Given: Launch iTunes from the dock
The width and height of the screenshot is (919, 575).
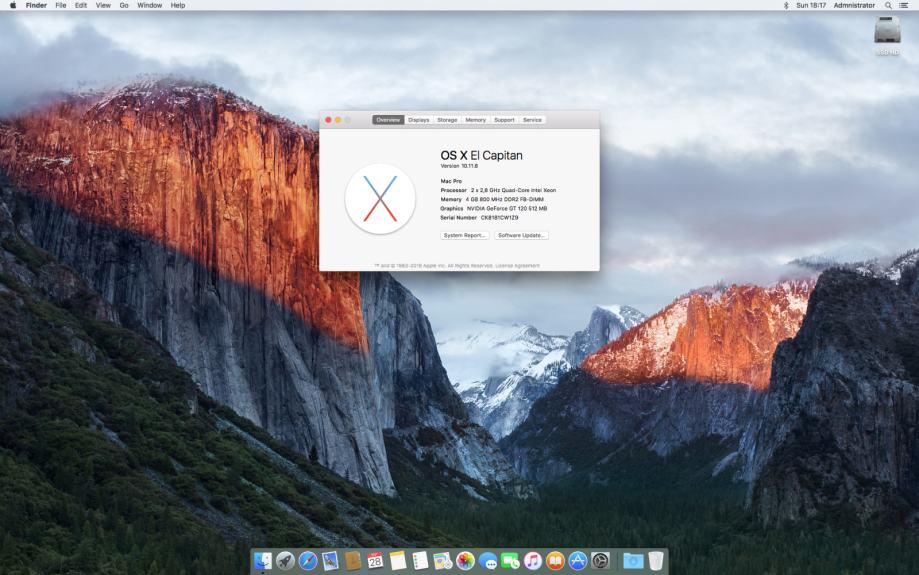Looking at the screenshot, I should (x=533, y=561).
